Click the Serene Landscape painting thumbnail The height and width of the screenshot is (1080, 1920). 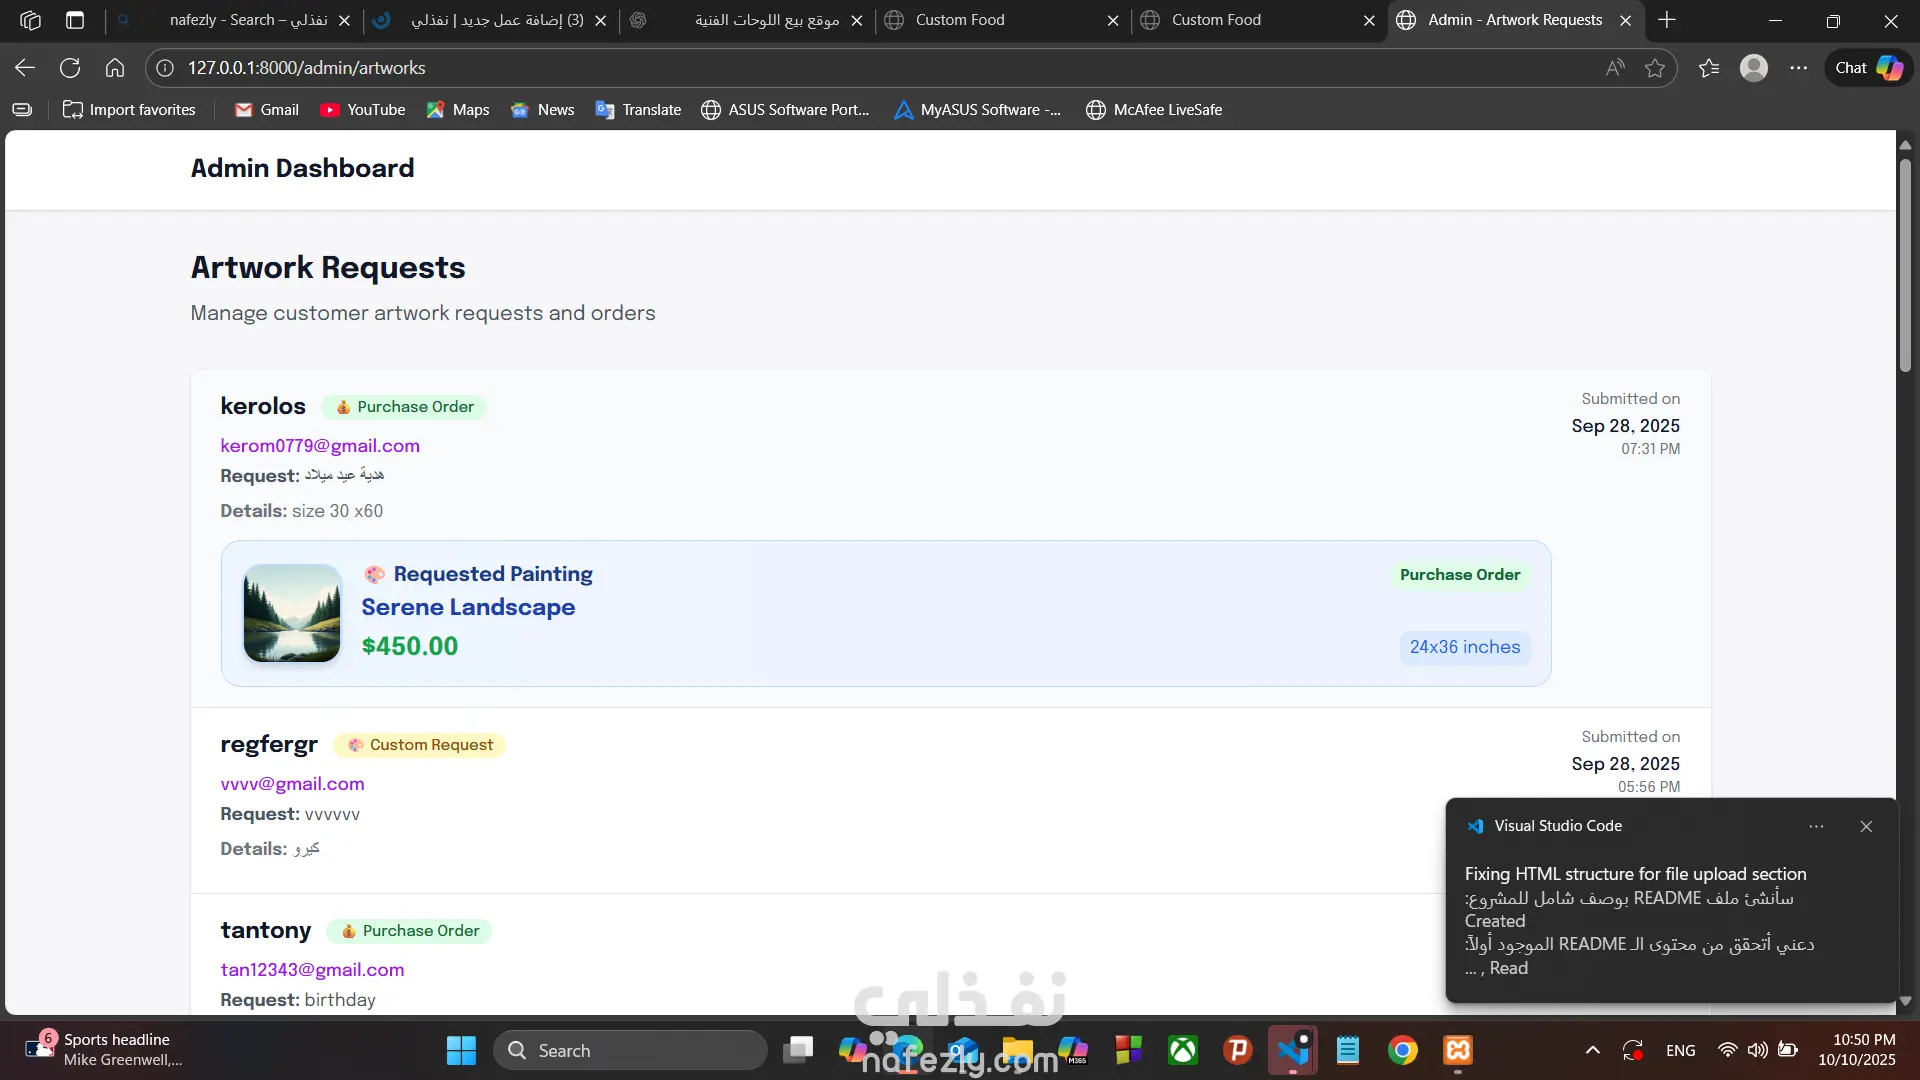click(x=292, y=613)
